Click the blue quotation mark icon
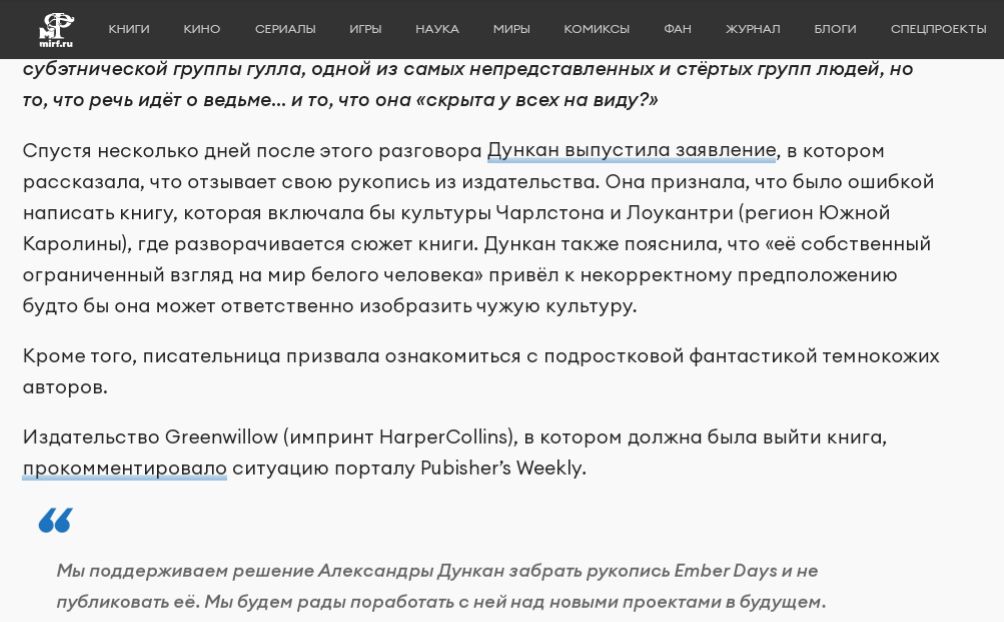 click(56, 520)
